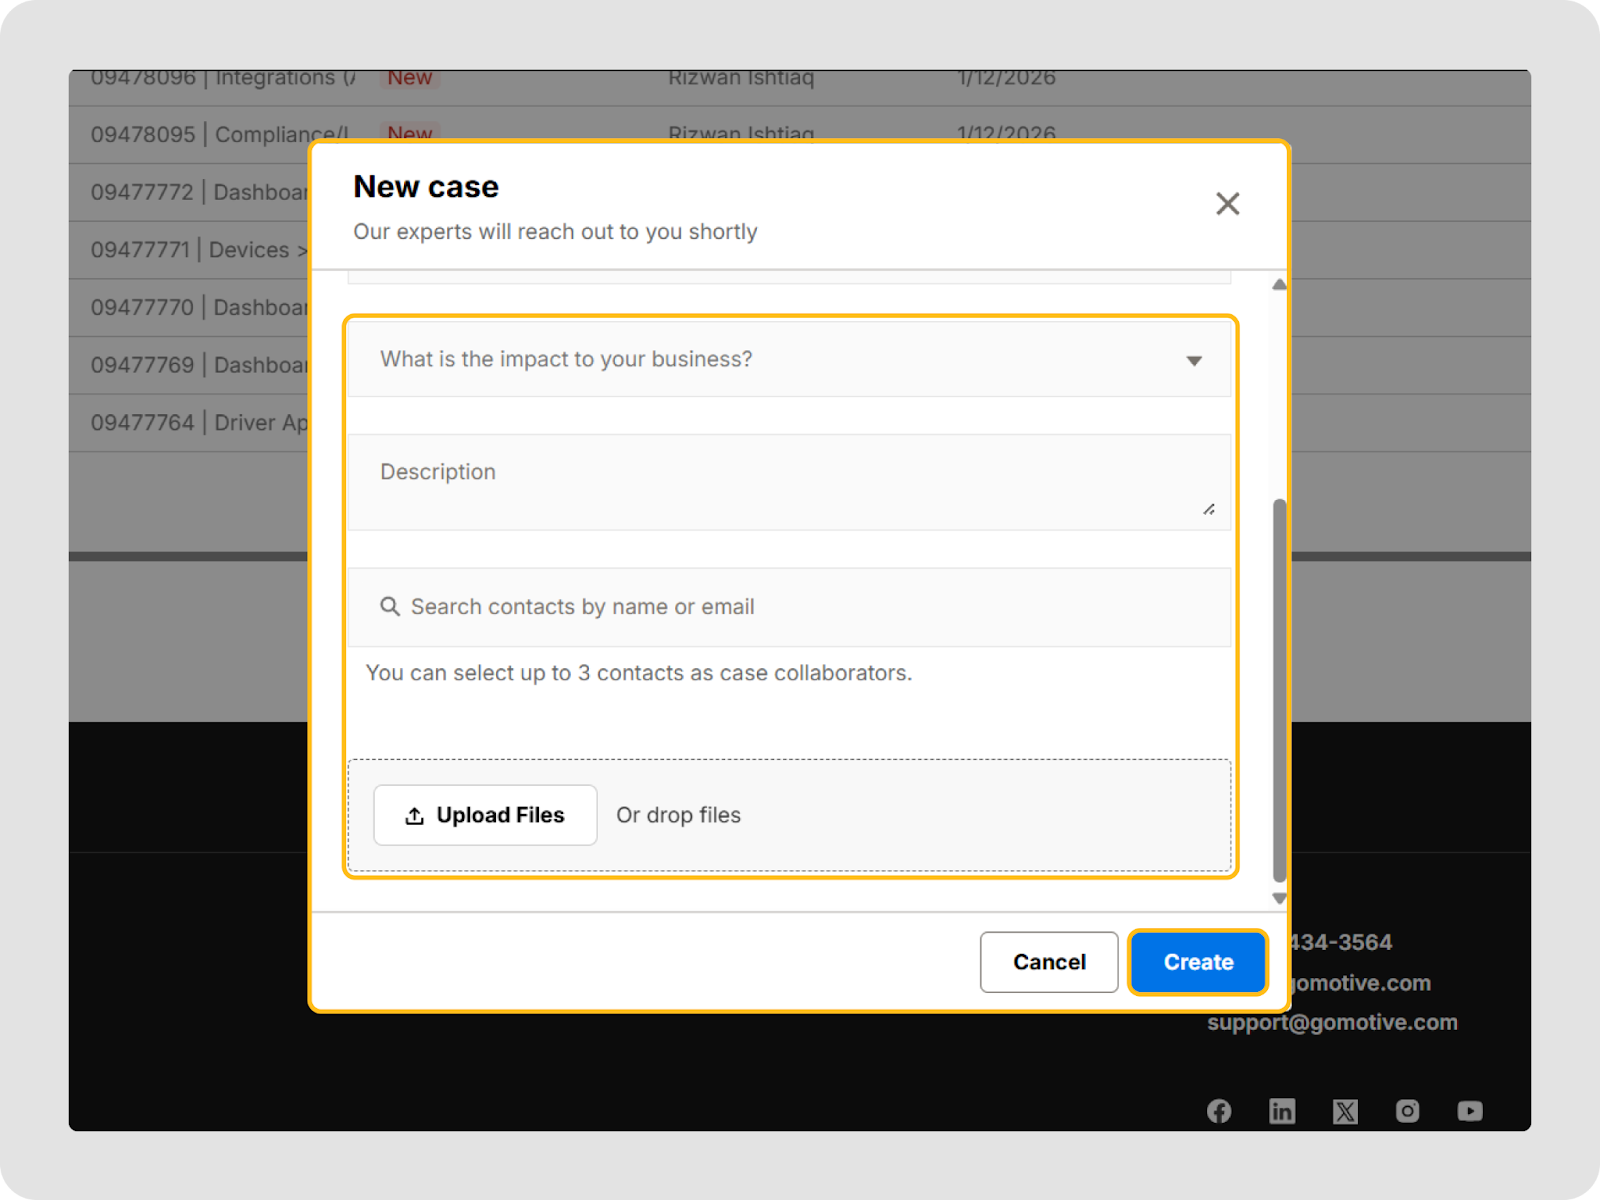The width and height of the screenshot is (1600, 1200).
Task: Click the dialog scrollbar down arrow
Action: pyautogui.click(x=1279, y=898)
